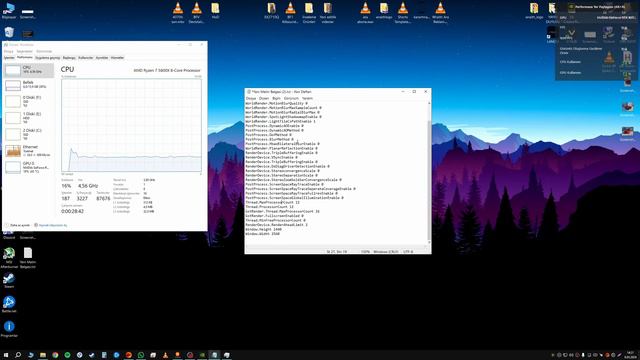The image size is (640, 360).
Task: Select Ethernet in Task Manager sidebar
Action: tap(29, 151)
